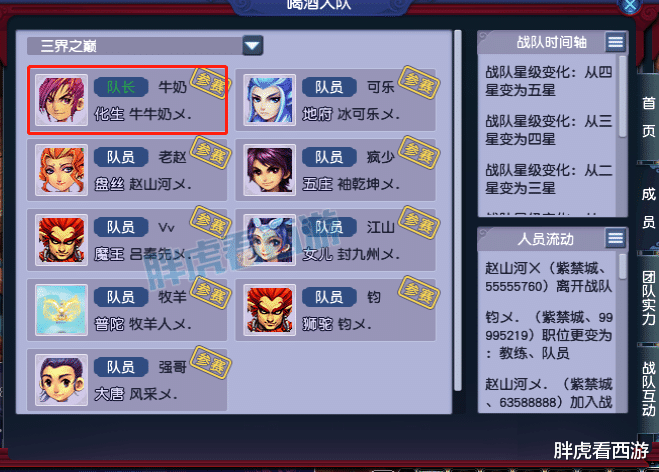The image size is (659, 472).
Task: Switch to the 成员 side tab
Action: tap(648, 207)
